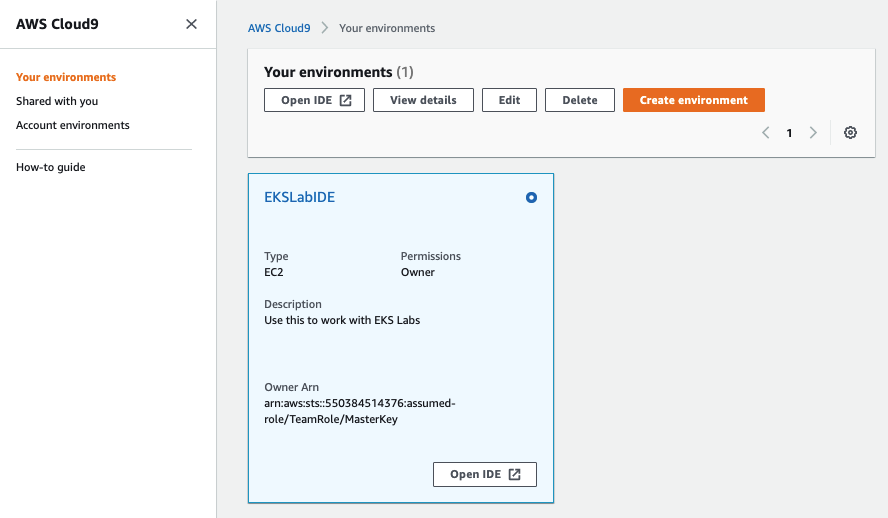Click the Open IDE button in header toolbar
The width and height of the screenshot is (888, 518).
pyautogui.click(x=314, y=100)
